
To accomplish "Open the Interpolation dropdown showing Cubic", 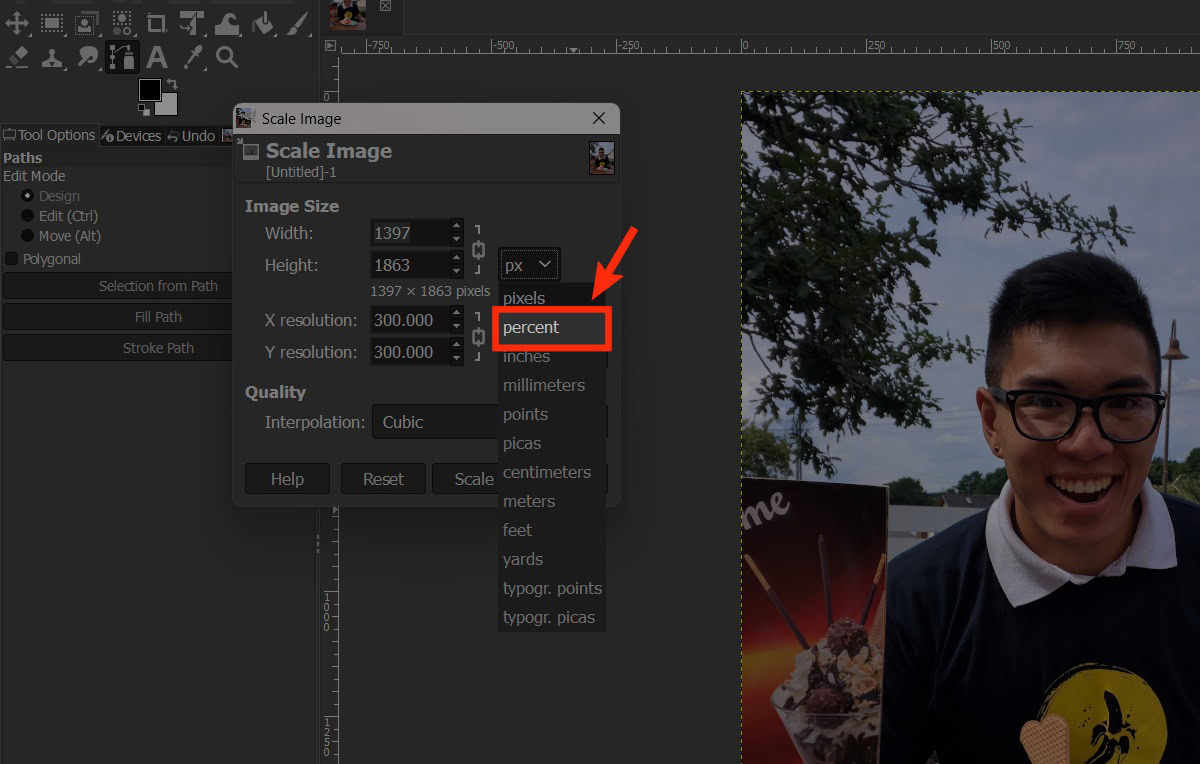I will (x=436, y=422).
